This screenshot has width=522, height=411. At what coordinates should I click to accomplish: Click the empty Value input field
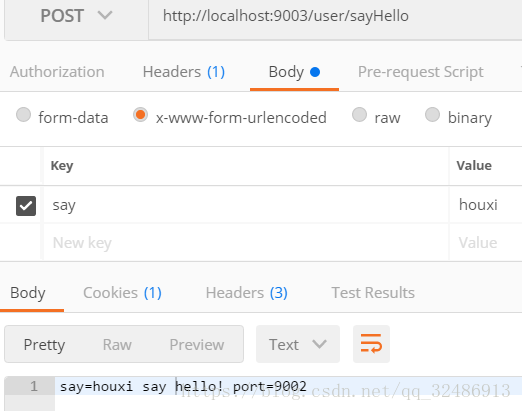pyautogui.click(x=486, y=243)
